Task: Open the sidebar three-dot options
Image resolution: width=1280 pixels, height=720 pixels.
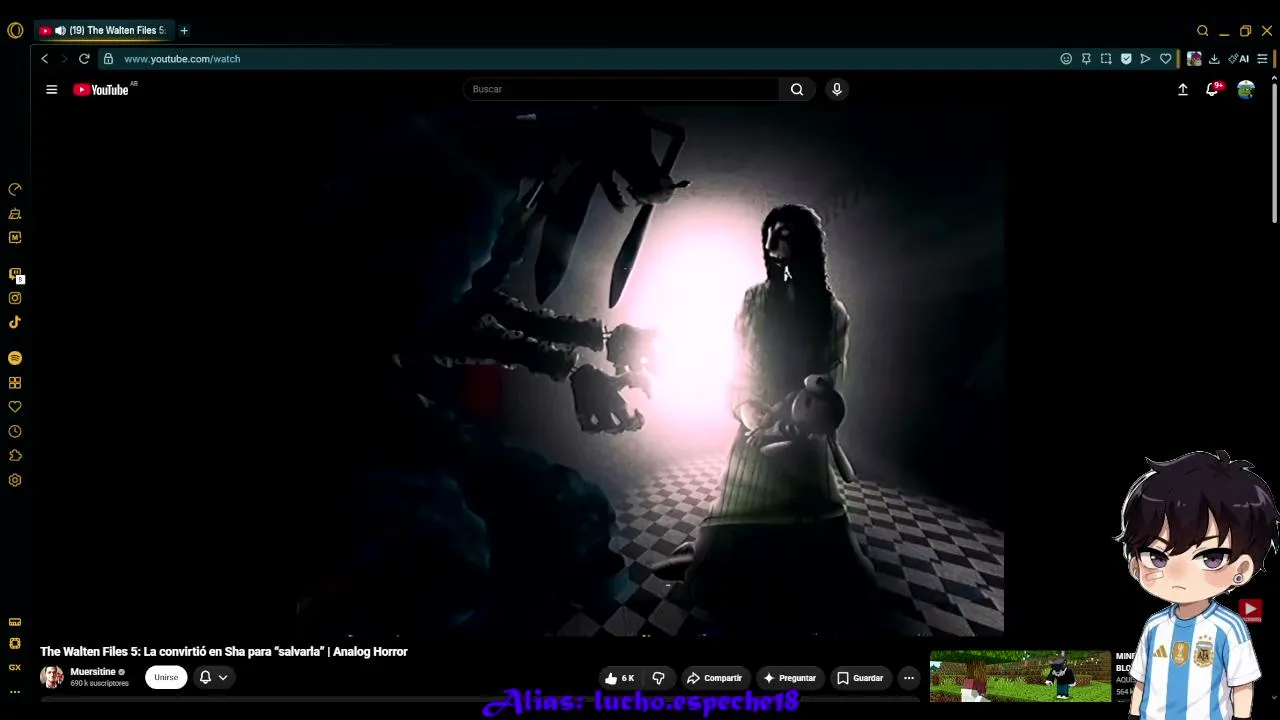Action: coord(15,692)
